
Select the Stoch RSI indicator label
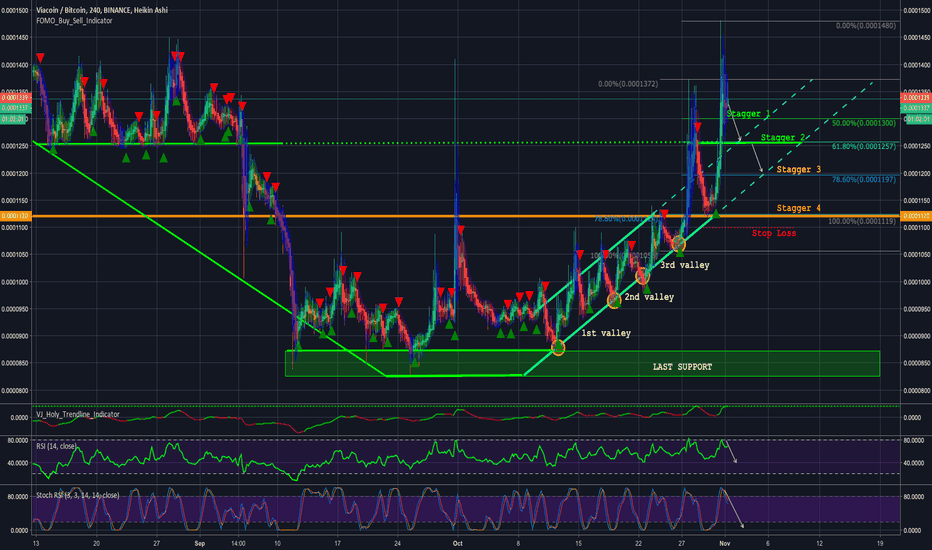pyautogui.click(x=77, y=495)
